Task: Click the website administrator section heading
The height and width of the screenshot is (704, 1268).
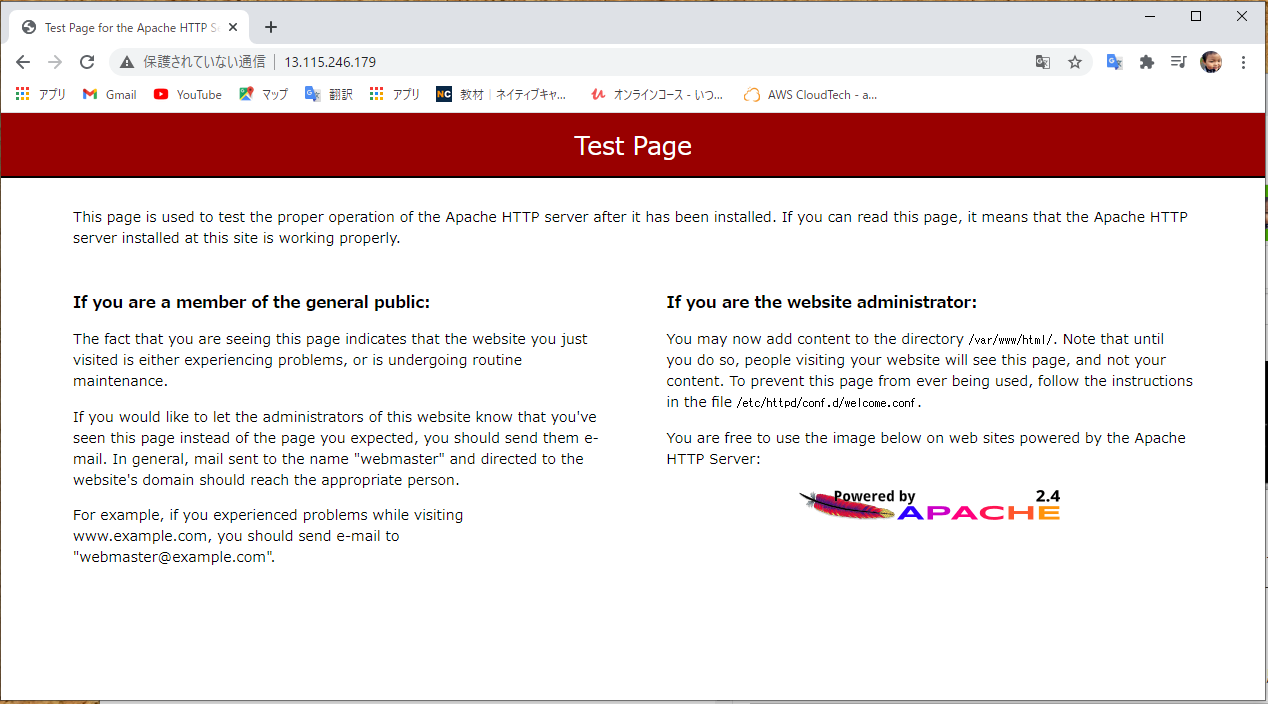Action: (x=822, y=302)
